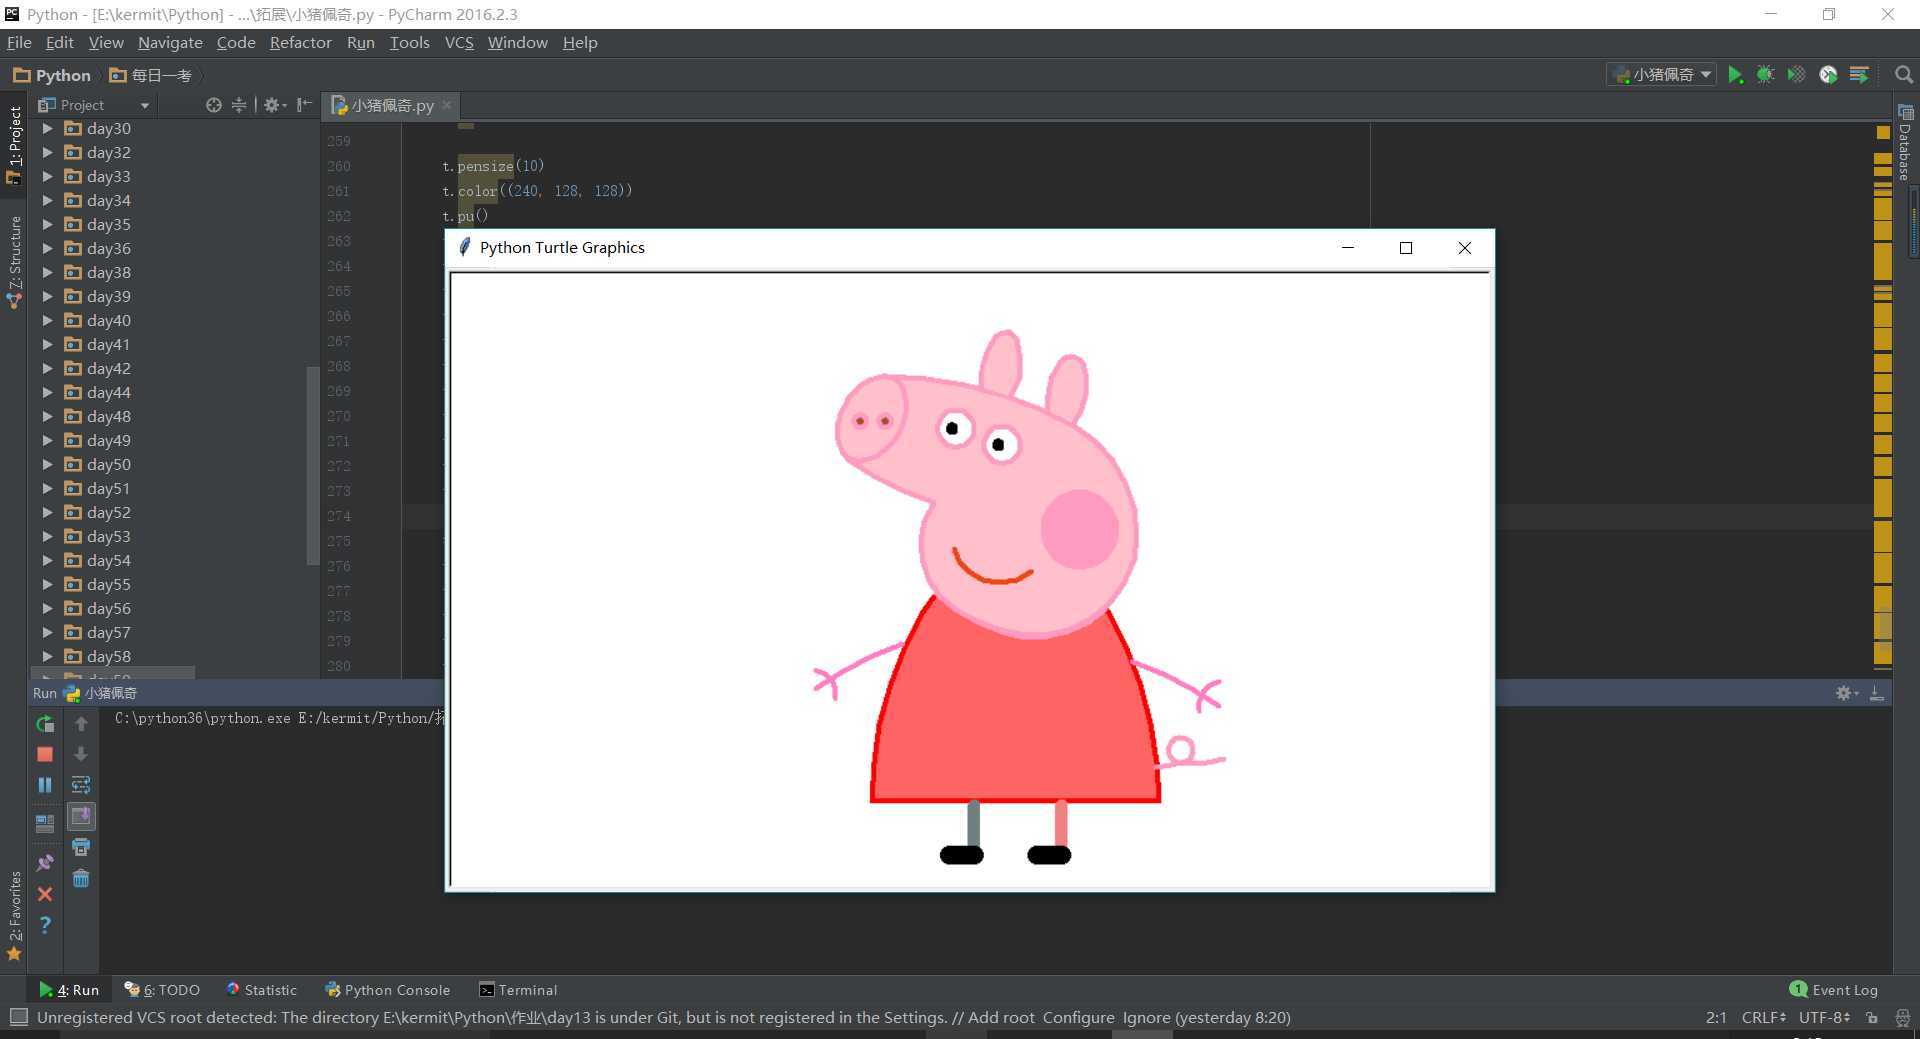Open Run panel settings gear
The height and width of the screenshot is (1039, 1920).
(x=1846, y=693)
